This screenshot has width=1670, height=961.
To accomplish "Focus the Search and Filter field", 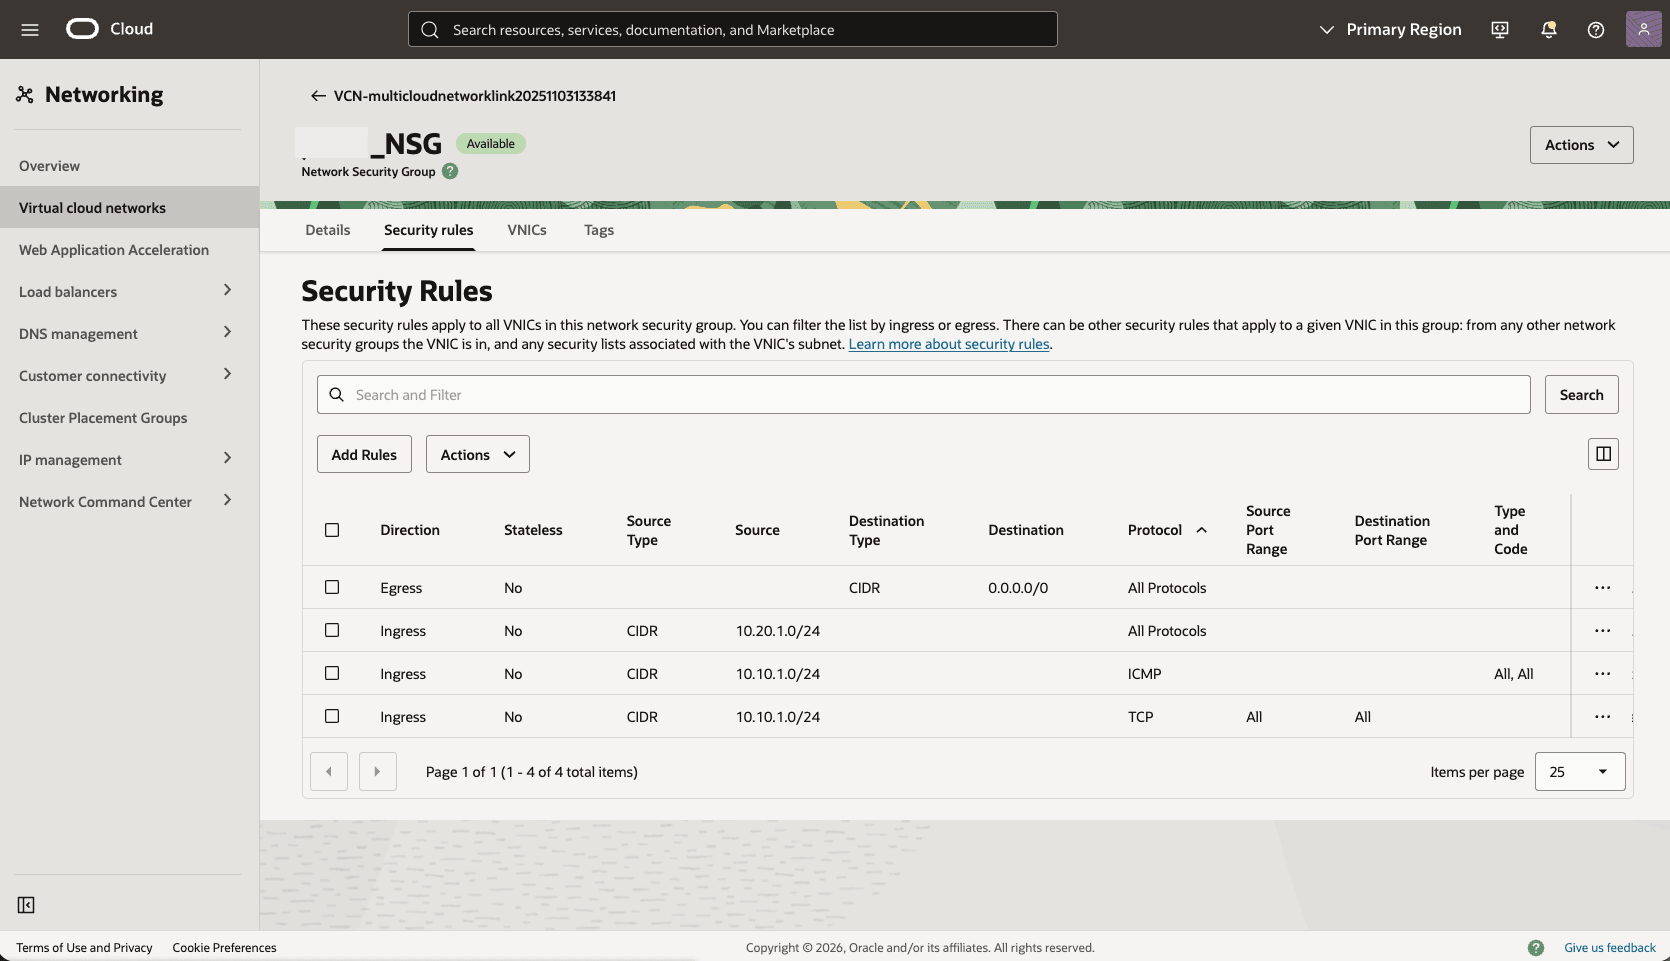I will click(x=924, y=395).
